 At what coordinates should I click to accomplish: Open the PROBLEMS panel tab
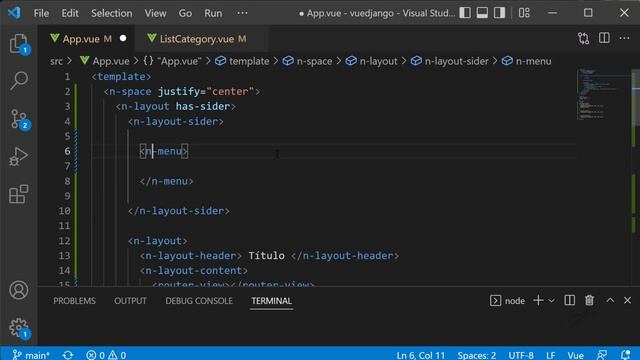click(x=74, y=301)
